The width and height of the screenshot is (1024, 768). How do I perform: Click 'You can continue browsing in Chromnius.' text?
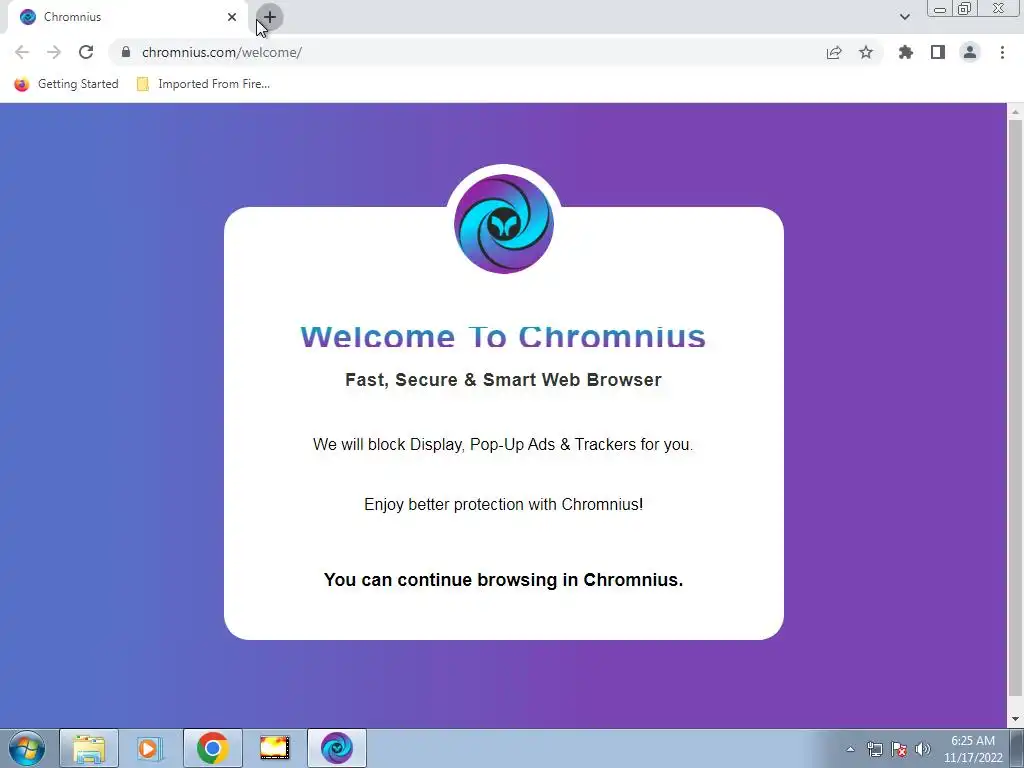[504, 579]
